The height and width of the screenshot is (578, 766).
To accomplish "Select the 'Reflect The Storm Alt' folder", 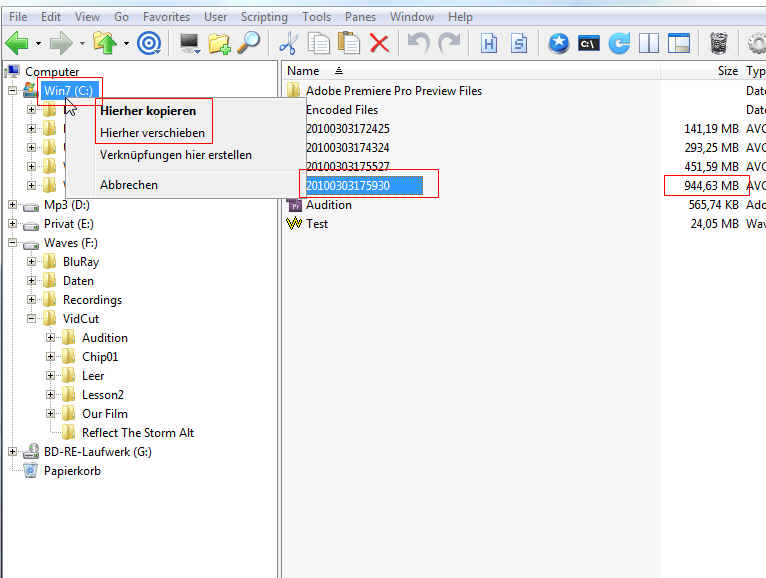I will pos(137,433).
